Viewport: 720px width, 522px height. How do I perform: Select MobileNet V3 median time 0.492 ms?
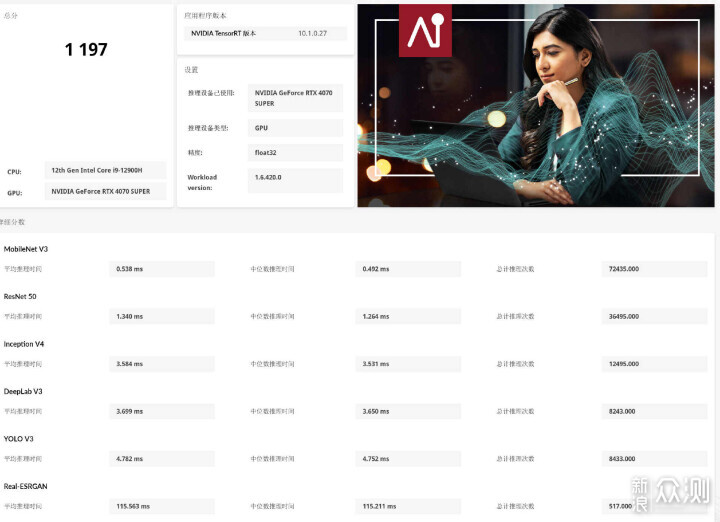408,269
